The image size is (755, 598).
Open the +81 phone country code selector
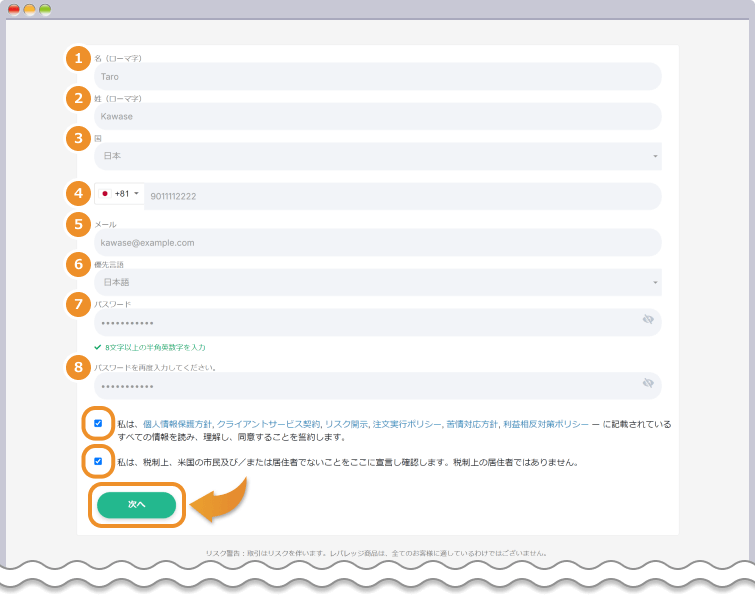point(119,194)
